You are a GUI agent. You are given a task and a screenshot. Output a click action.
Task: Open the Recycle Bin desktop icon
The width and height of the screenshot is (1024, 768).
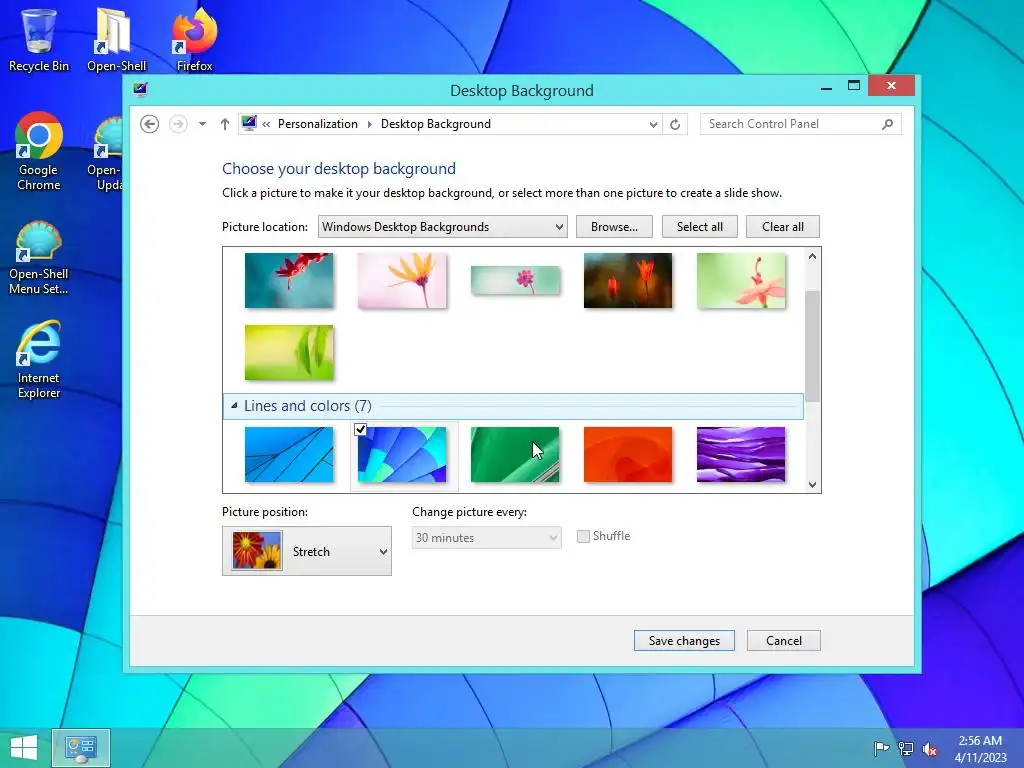coord(39,39)
